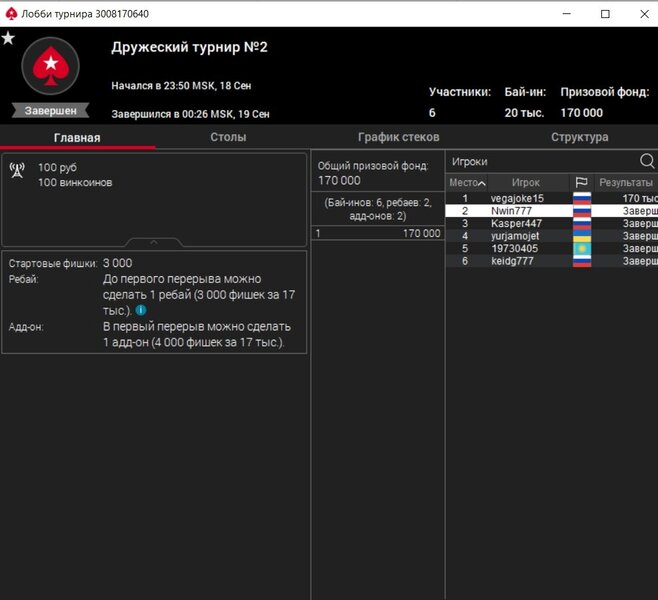Image resolution: width=658 pixels, height=600 pixels.
Task: Switch to the Структура tab
Action: point(579,137)
